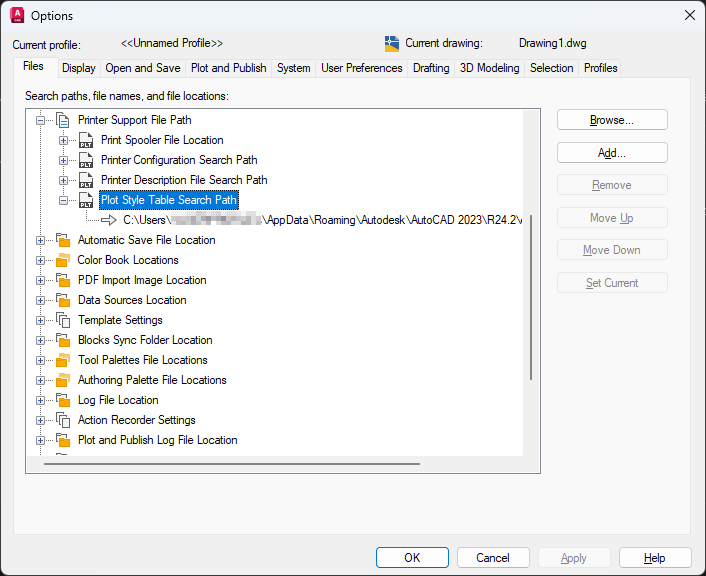Switch to the System tab
The width and height of the screenshot is (706, 576).
click(294, 68)
